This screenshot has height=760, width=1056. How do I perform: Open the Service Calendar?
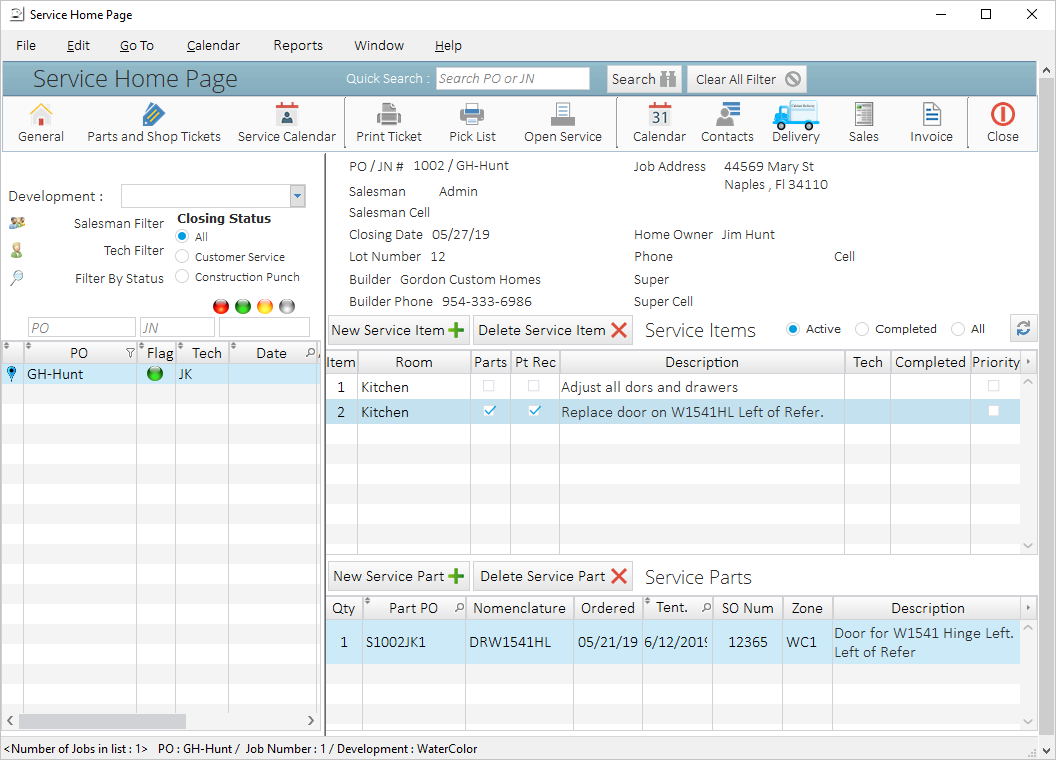click(x=286, y=123)
